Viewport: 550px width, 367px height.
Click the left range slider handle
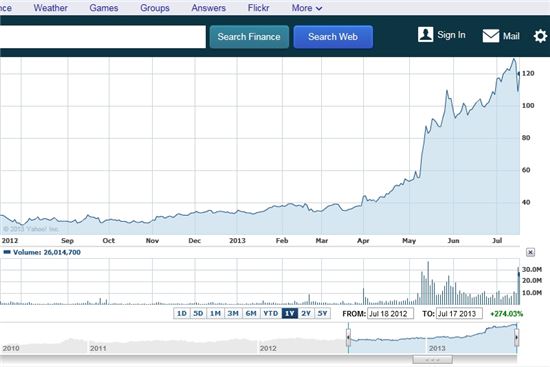click(348, 338)
